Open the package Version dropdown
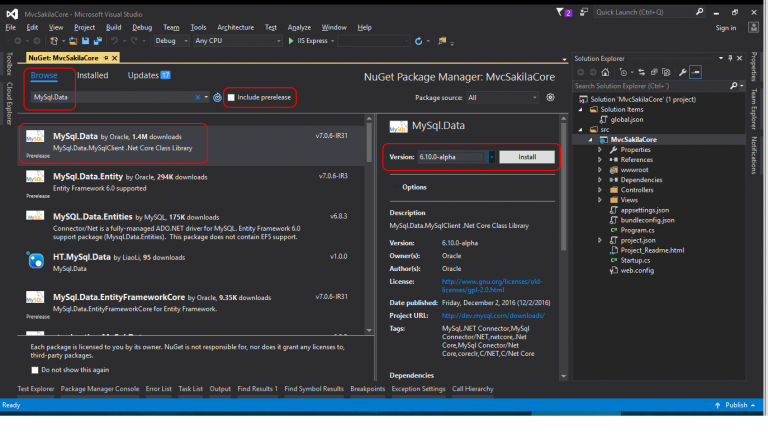 coord(491,157)
